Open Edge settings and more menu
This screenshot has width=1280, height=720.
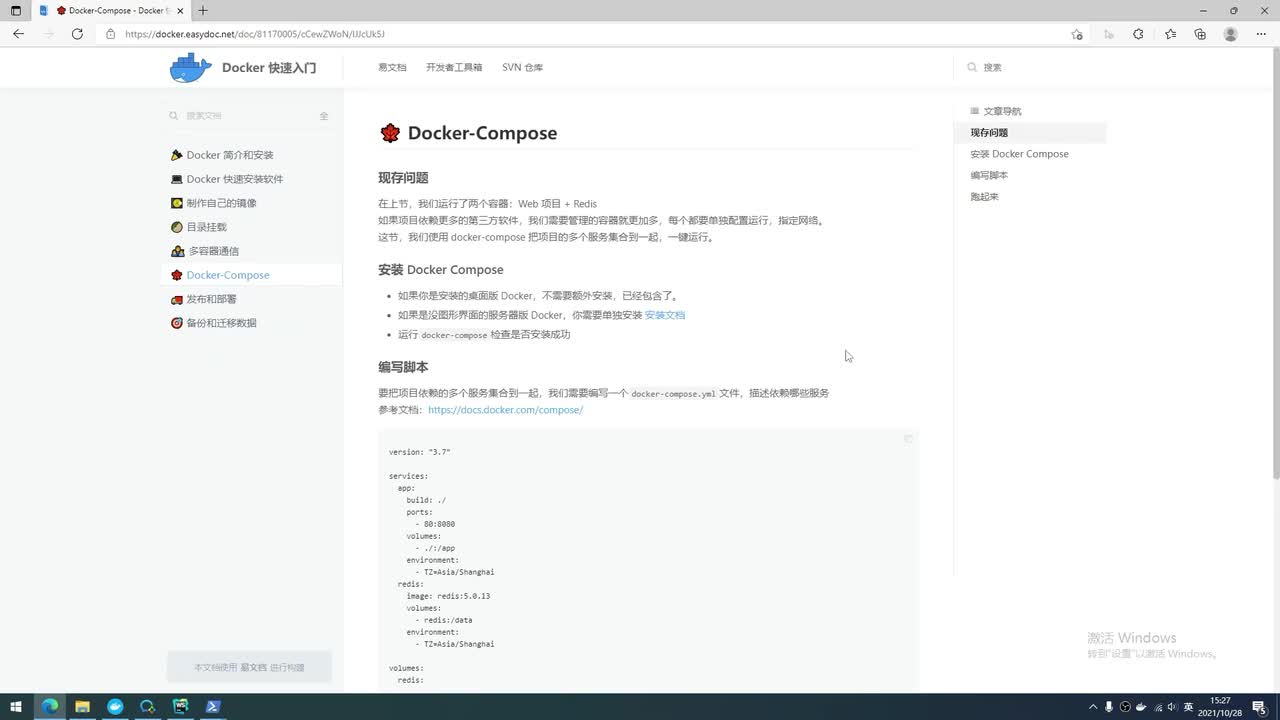[1261, 34]
